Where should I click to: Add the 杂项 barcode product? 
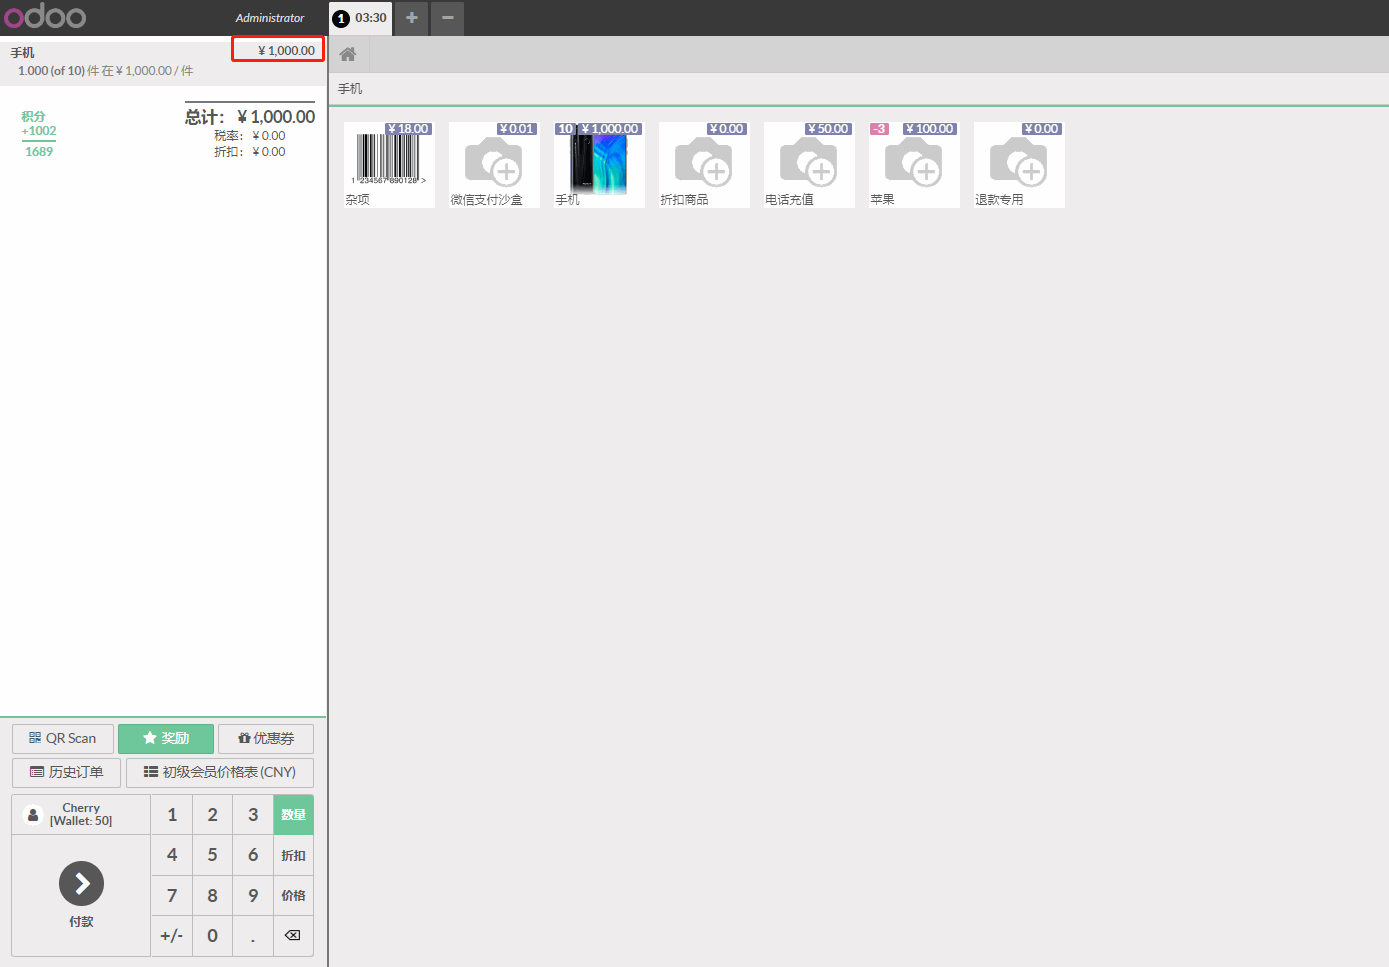tap(389, 165)
